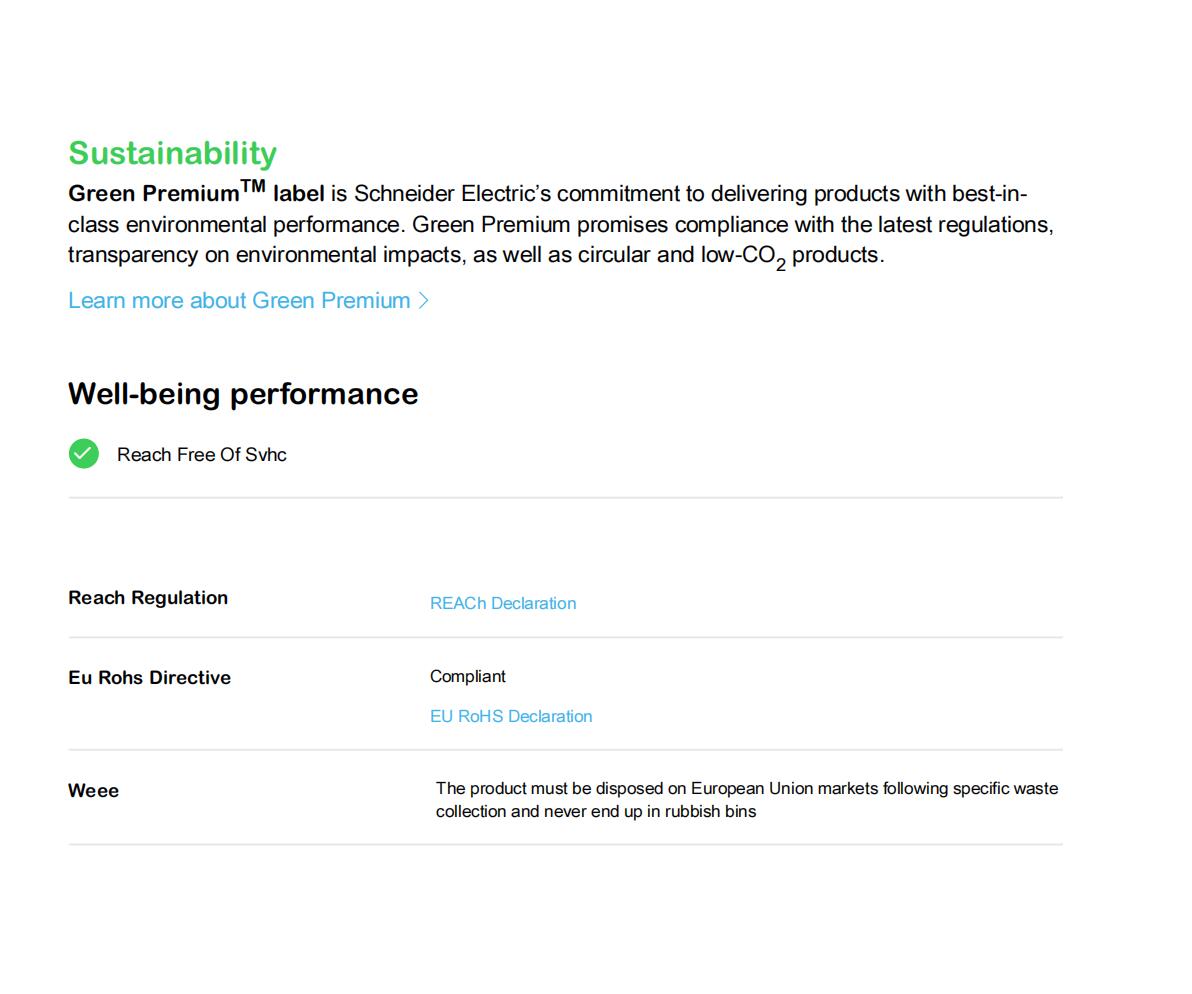
Task: Open the EU RoHS Declaration link
Action: coord(510,717)
